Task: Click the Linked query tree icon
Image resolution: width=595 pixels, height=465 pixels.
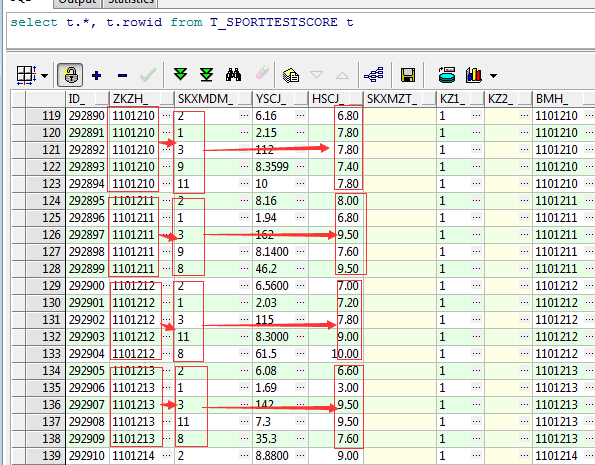Action: 374,75
